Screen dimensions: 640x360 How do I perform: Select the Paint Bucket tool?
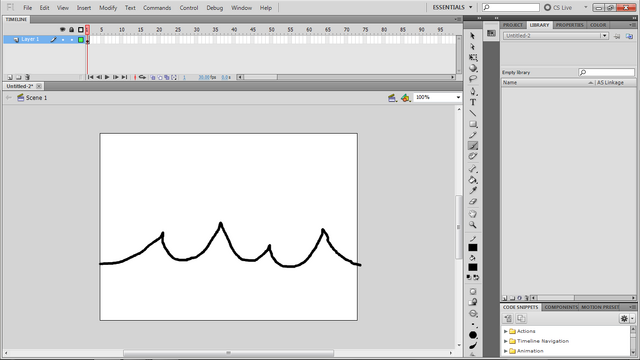[473, 180]
